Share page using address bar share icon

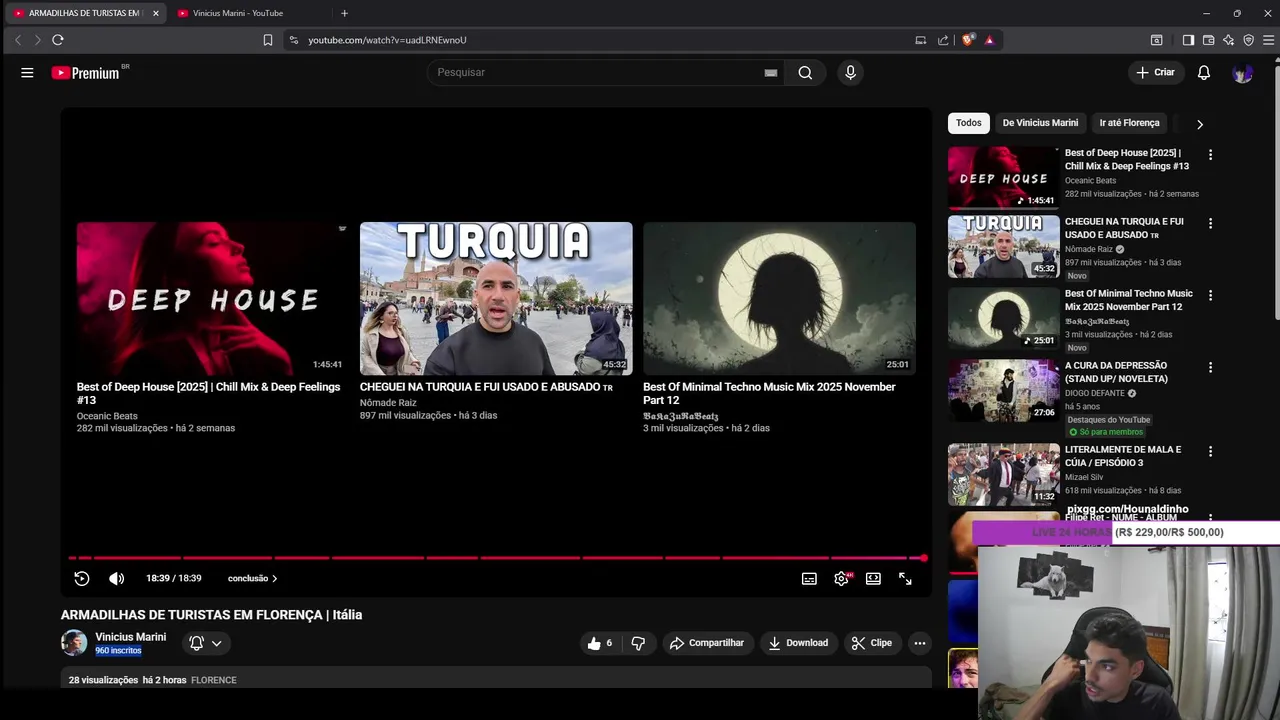point(943,40)
